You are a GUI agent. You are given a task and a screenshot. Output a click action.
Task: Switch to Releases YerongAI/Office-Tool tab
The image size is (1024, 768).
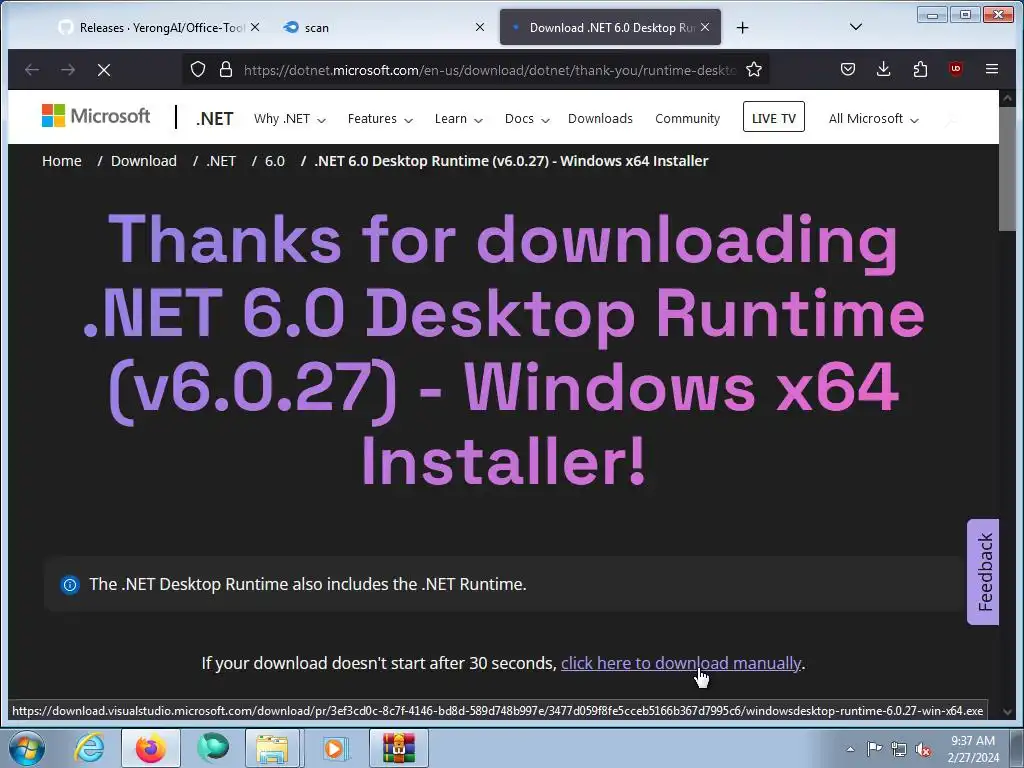click(161, 27)
